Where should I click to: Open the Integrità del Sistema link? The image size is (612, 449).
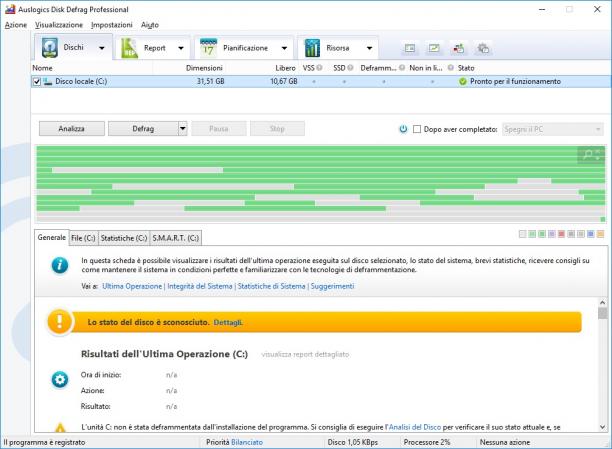200,286
